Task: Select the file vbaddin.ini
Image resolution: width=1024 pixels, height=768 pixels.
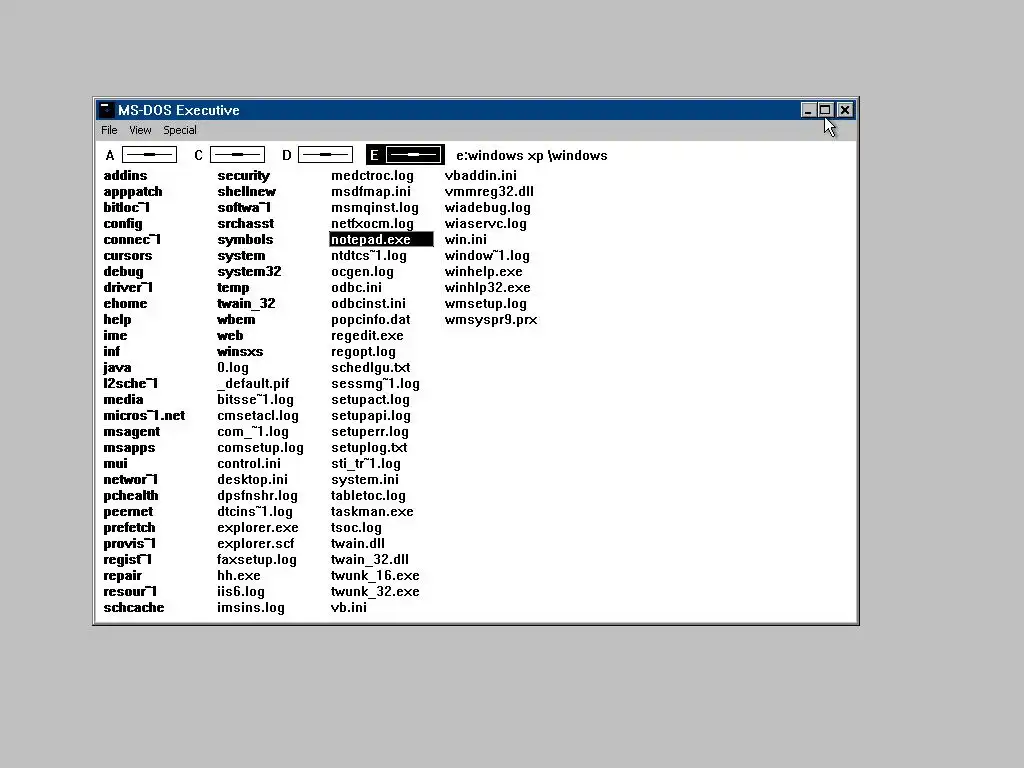Action: point(481,175)
